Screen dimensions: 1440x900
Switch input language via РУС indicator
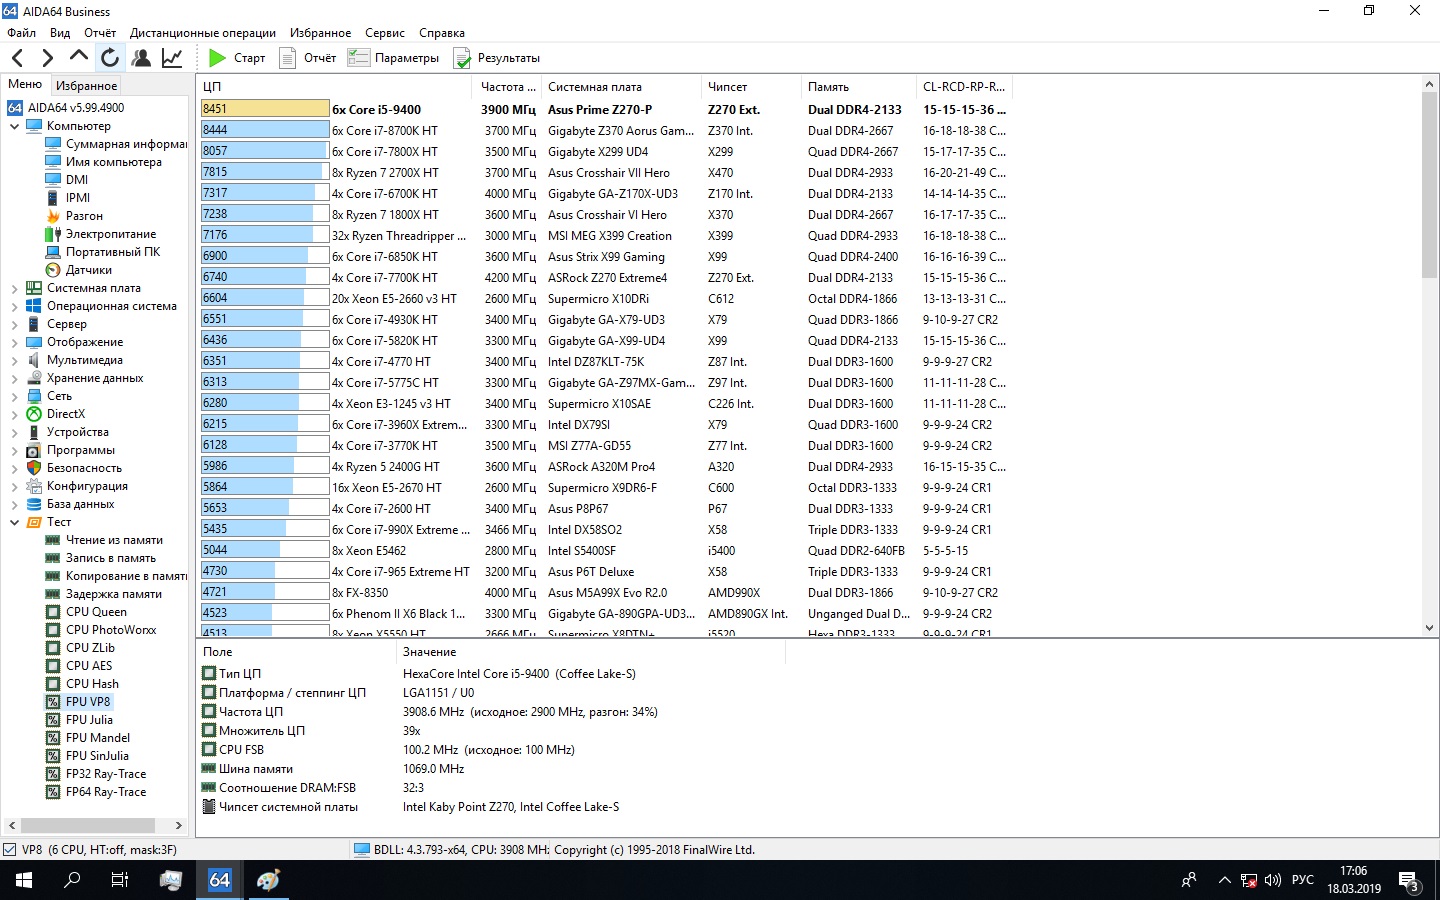[x=1303, y=880]
